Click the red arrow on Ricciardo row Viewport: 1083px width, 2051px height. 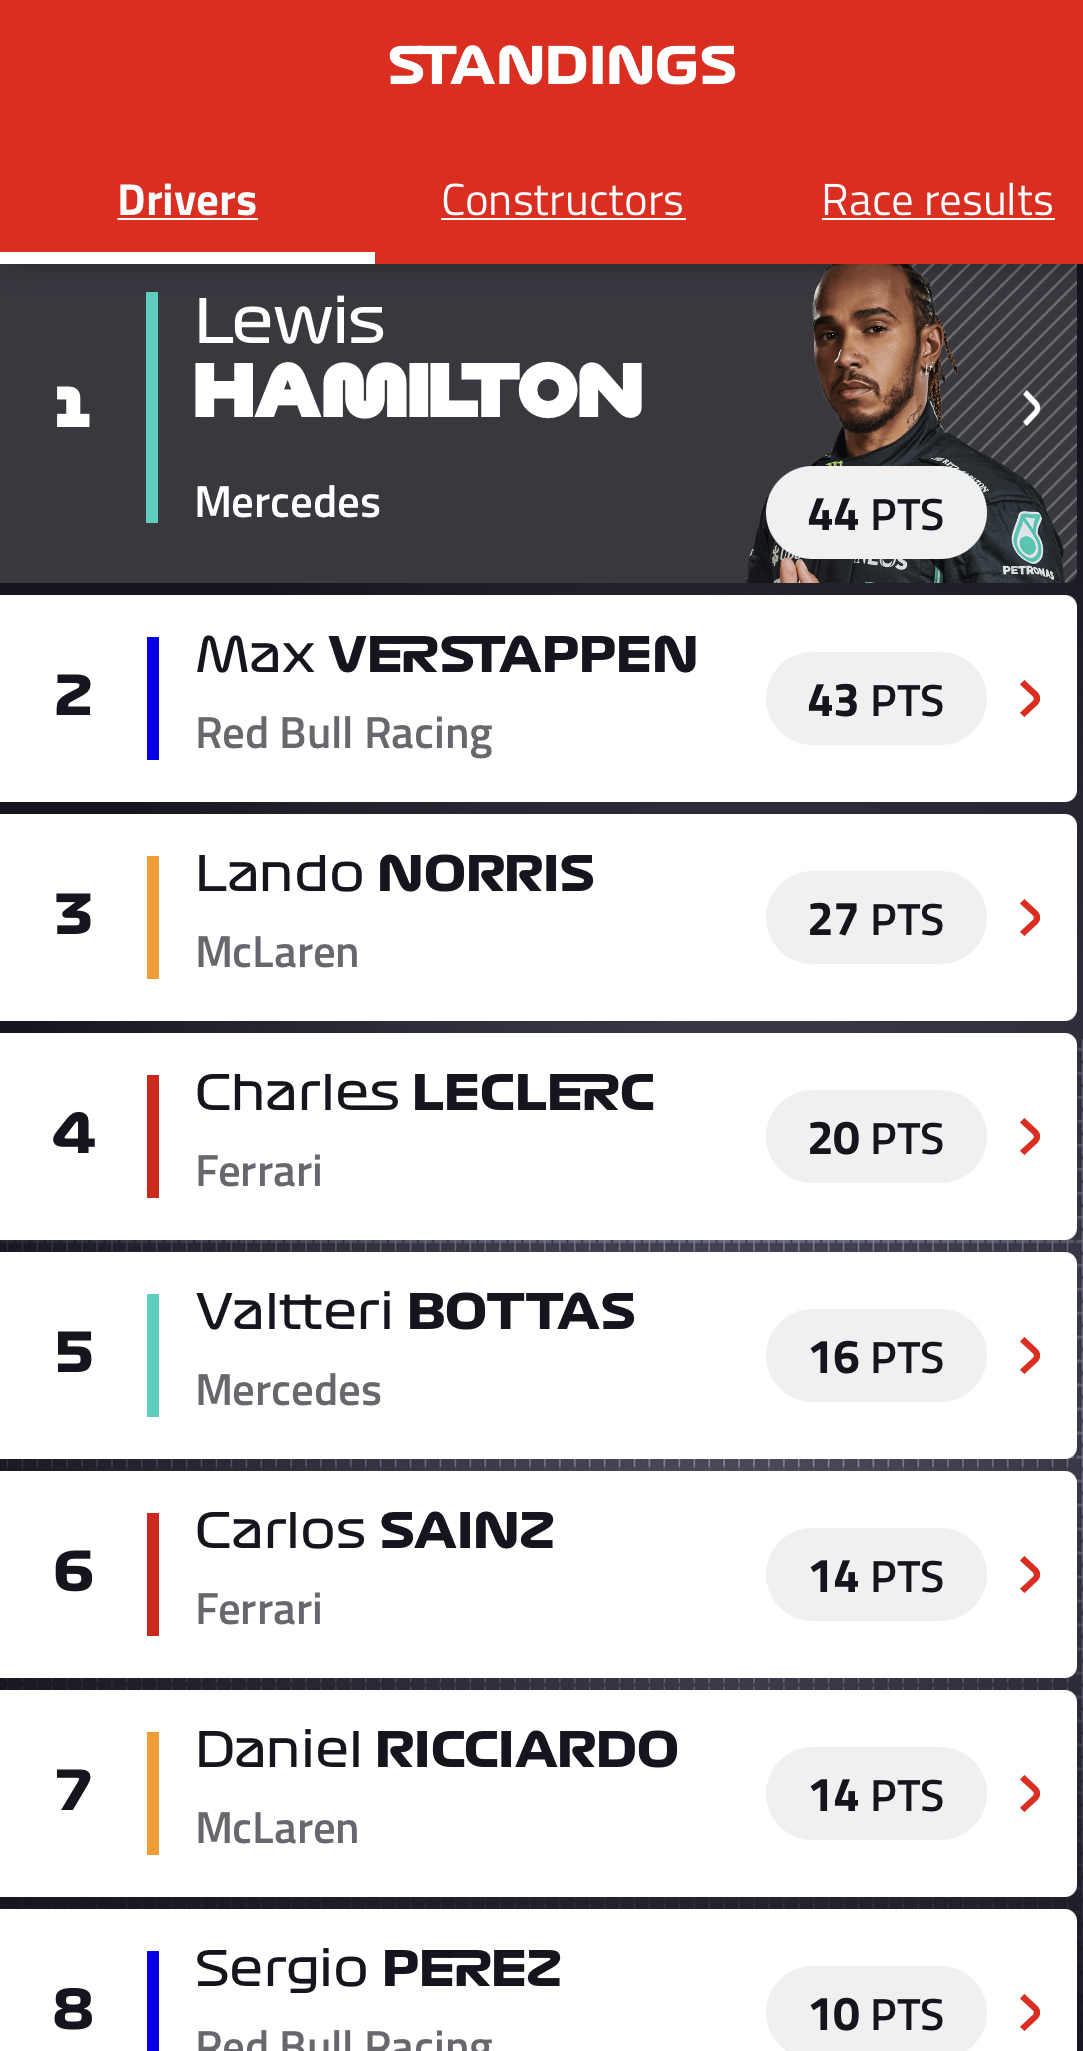point(1031,1793)
